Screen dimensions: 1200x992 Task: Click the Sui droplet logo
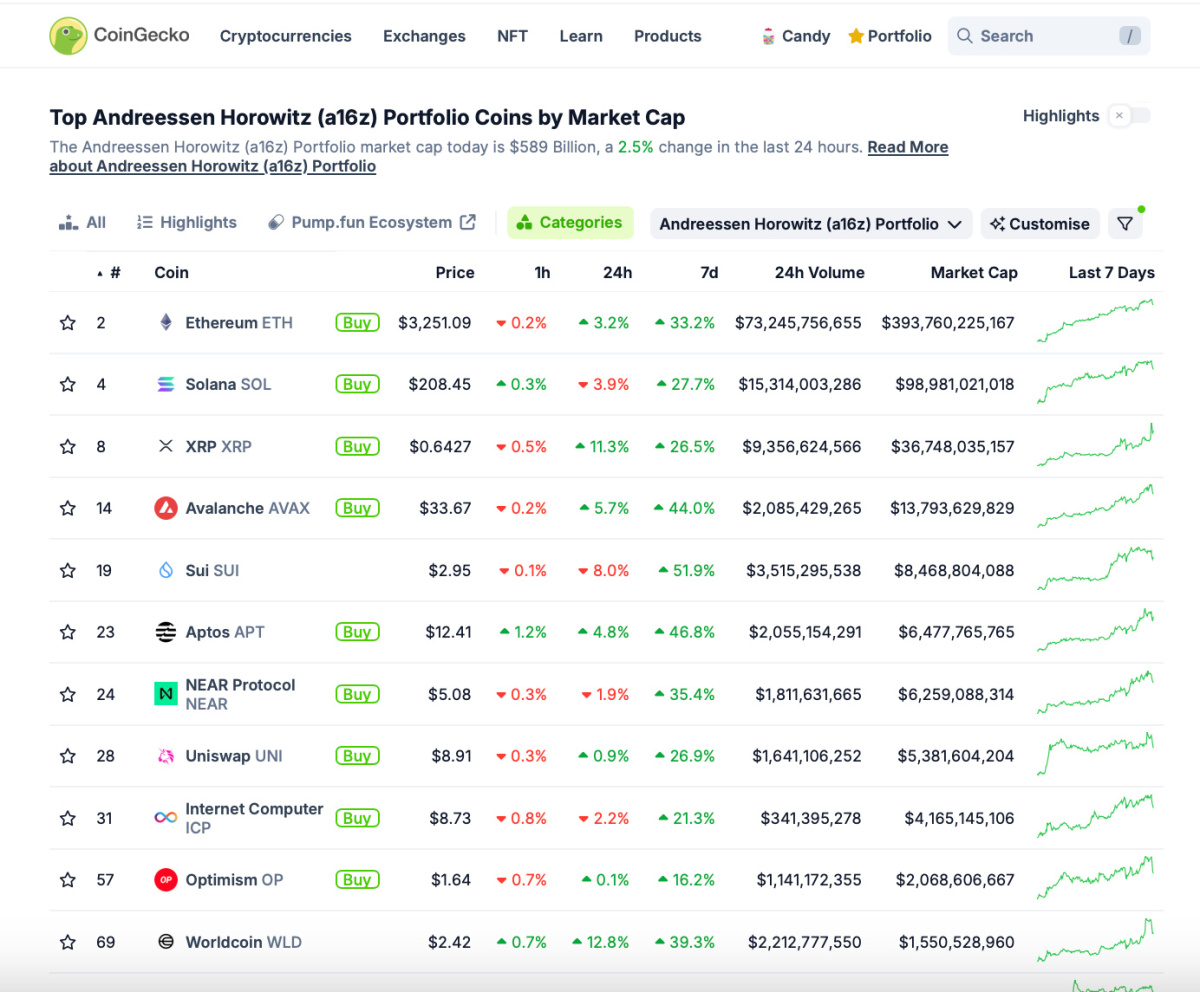(x=166, y=570)
